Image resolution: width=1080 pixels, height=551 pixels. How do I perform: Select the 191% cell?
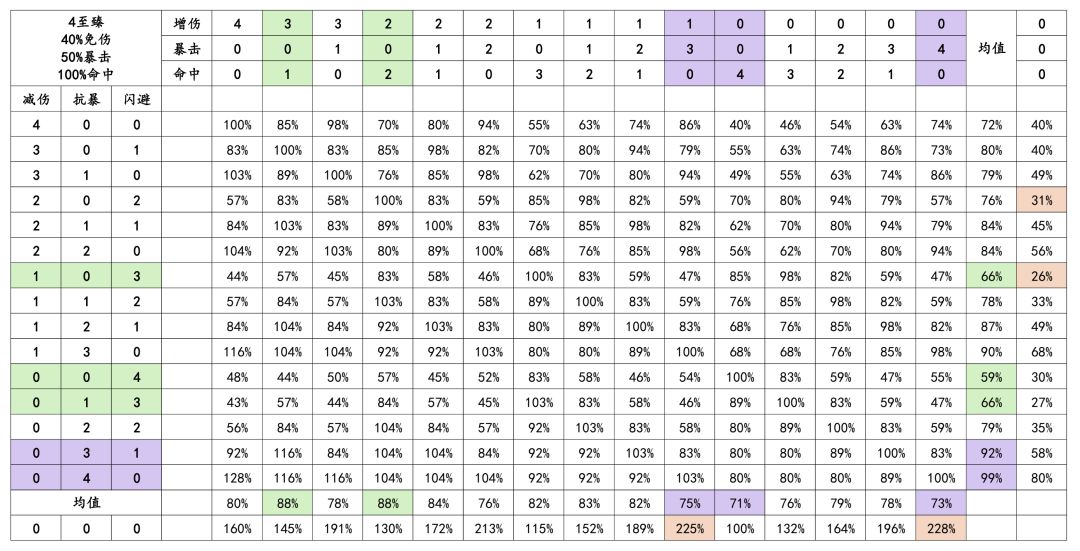click(338, 528)
